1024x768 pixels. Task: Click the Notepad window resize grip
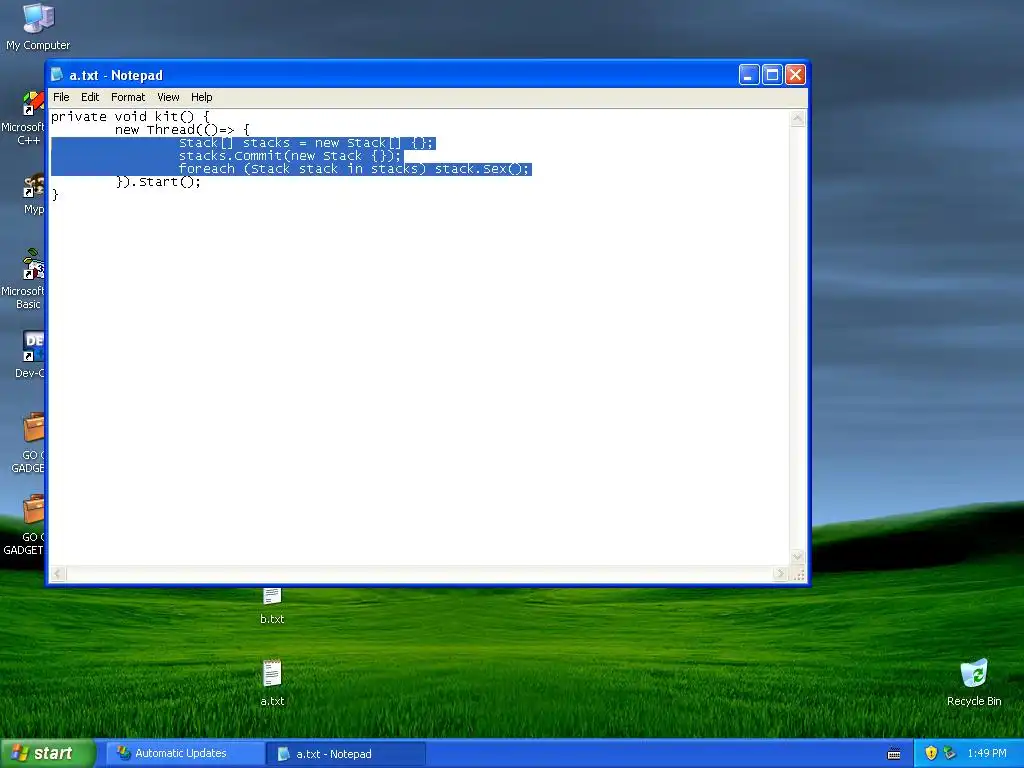pyautogui.click(x=798, y=574)
